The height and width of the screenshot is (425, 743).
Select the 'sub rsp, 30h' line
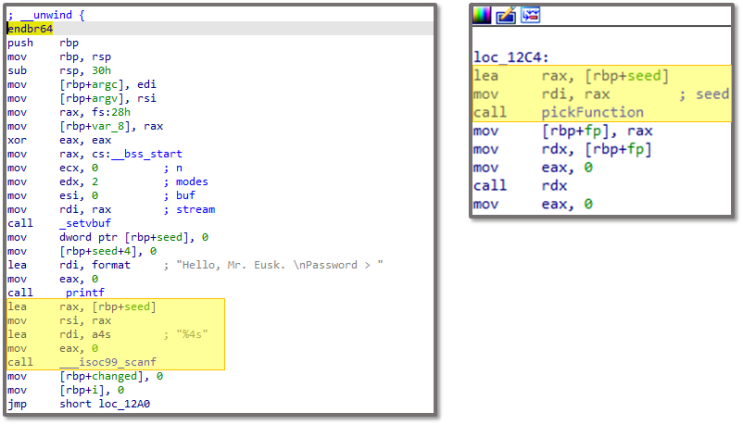click(x=59, y=71)
